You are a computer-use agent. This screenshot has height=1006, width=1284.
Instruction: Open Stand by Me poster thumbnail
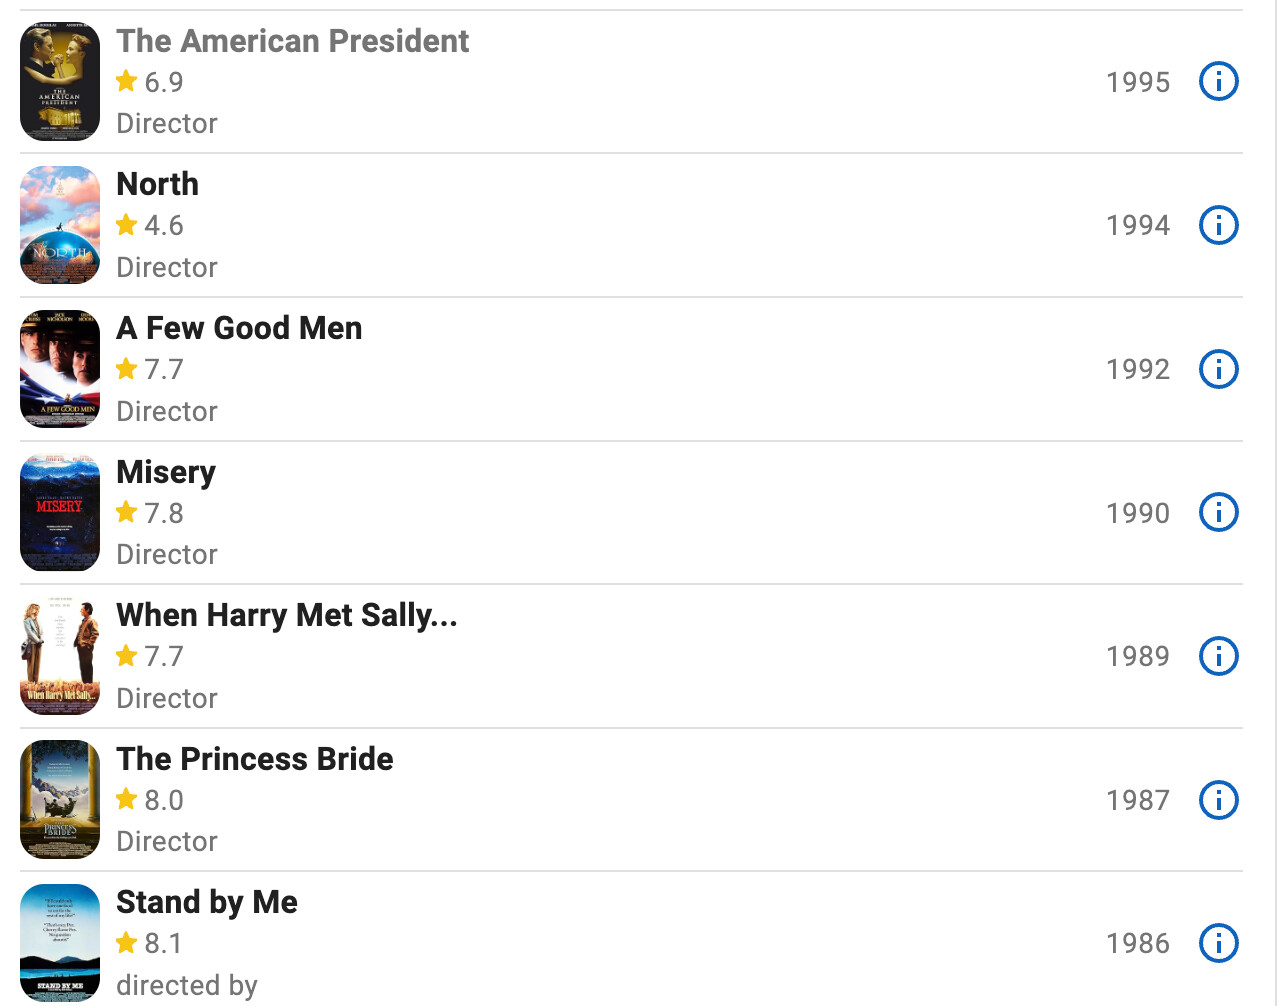tap(60, 943)
